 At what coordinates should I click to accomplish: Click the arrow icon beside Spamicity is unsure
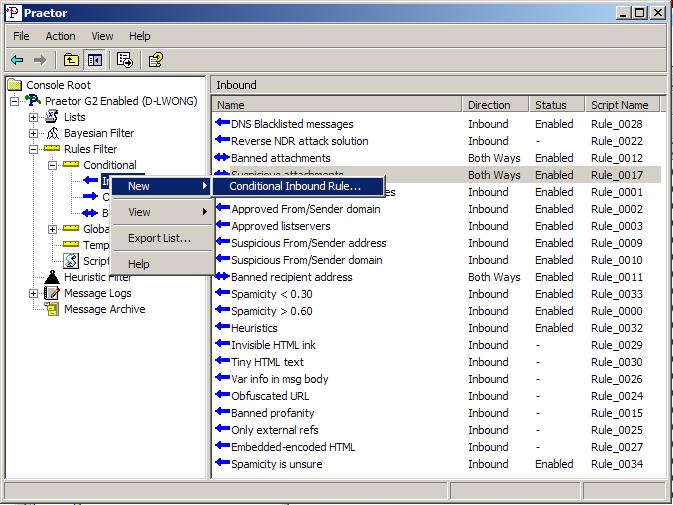point(222,463)
